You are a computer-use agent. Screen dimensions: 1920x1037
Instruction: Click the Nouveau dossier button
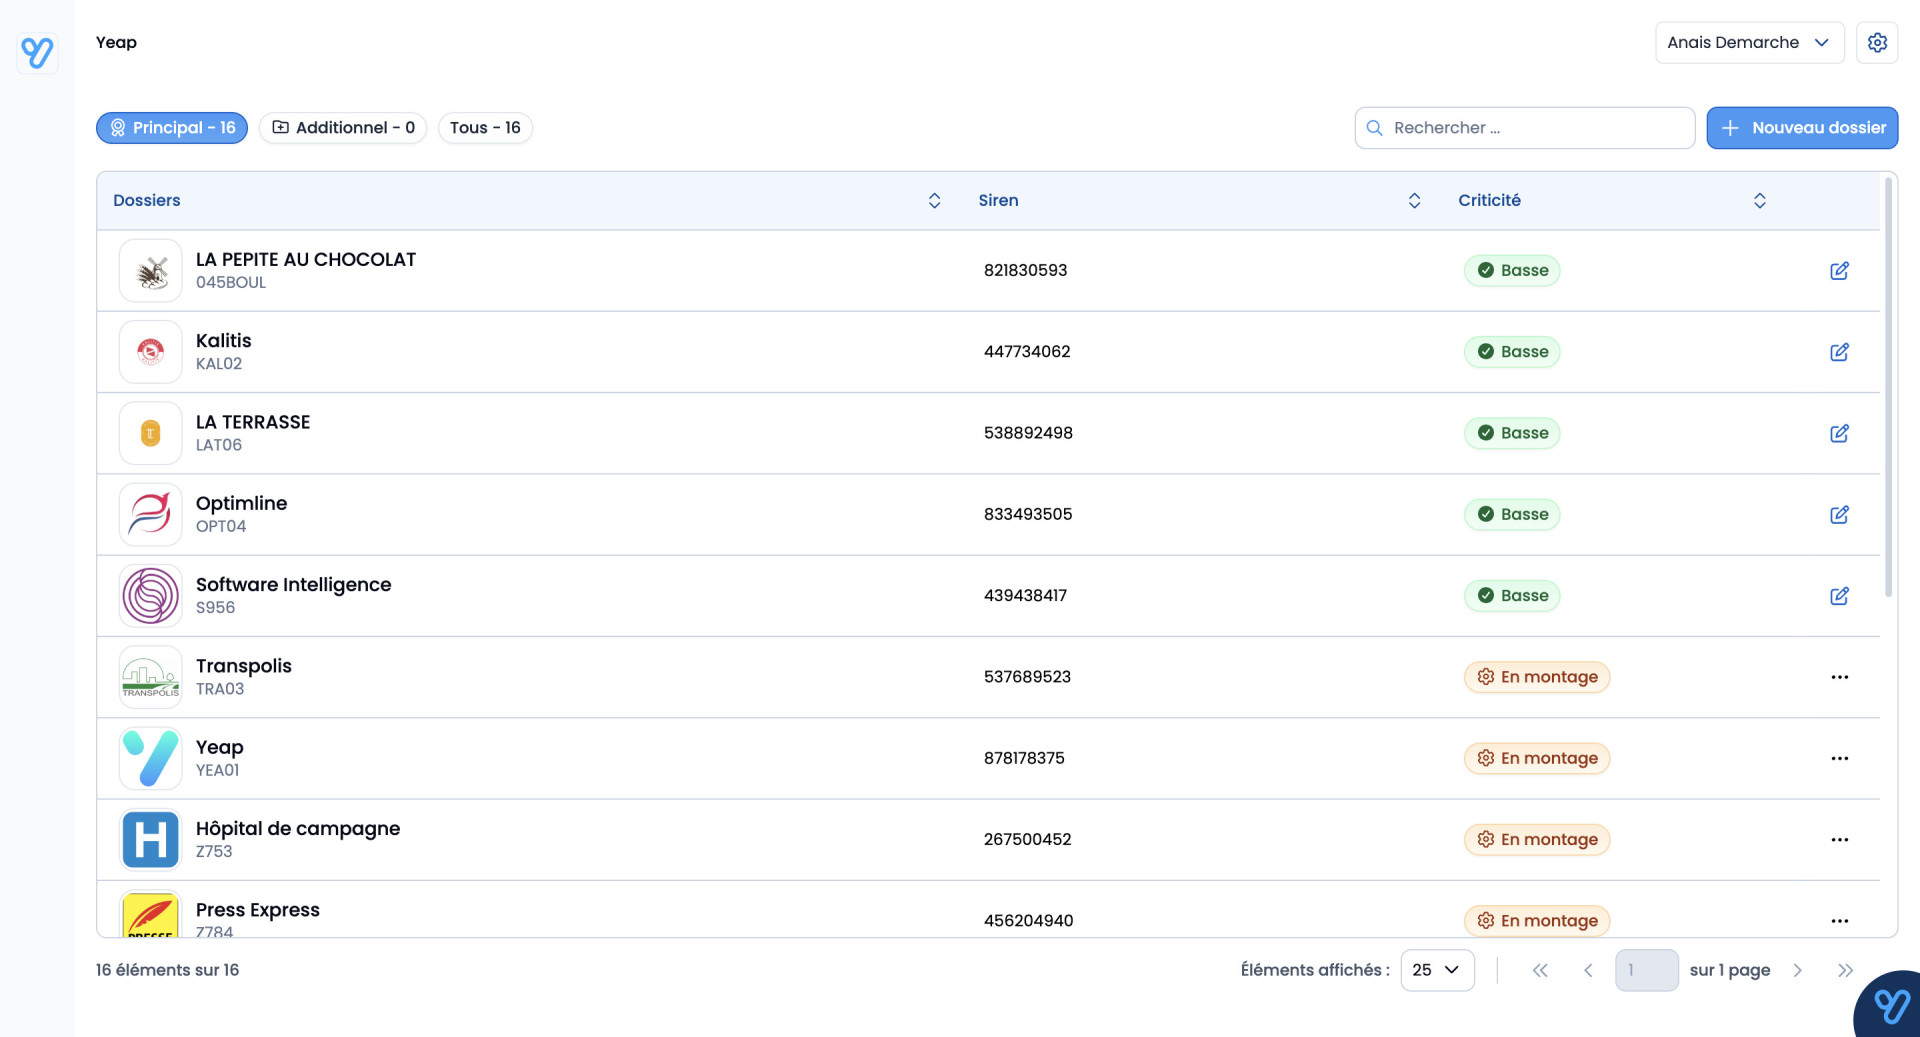(x=1801, y=128)
